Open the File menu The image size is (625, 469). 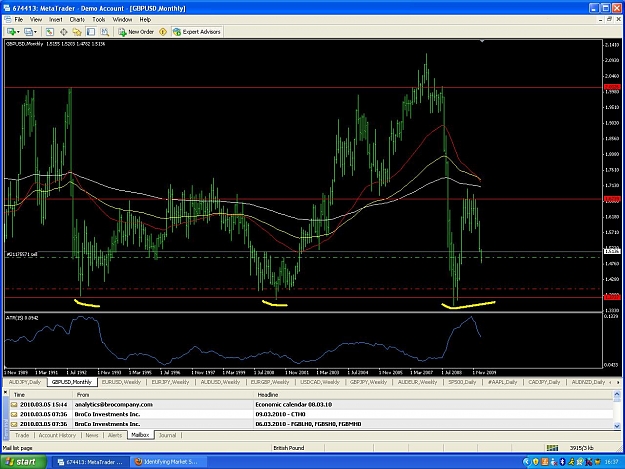tap(19, 20)
